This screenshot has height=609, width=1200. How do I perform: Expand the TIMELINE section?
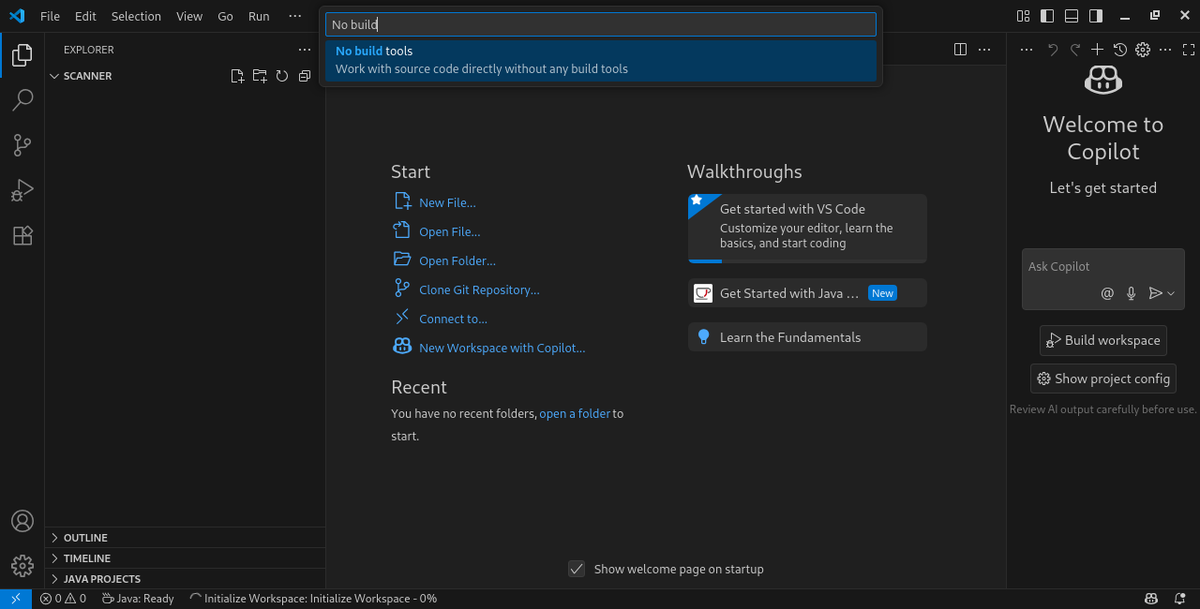(x=86, y=558)
